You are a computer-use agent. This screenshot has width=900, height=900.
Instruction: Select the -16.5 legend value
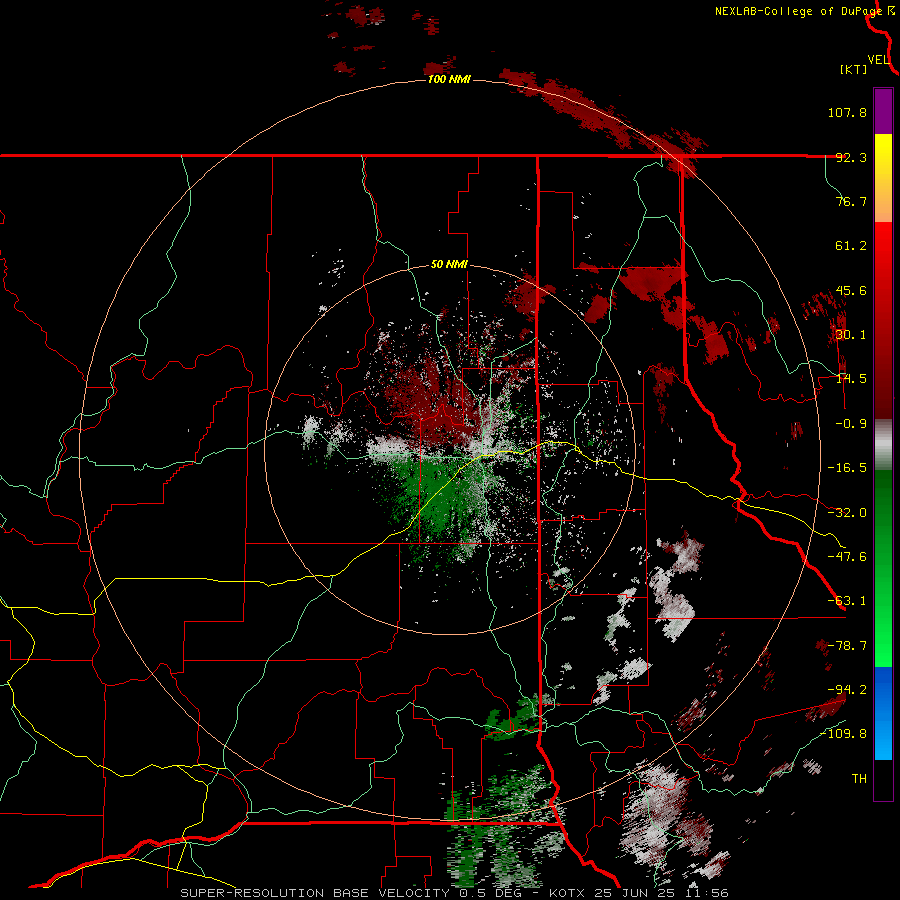click(847, 468)
